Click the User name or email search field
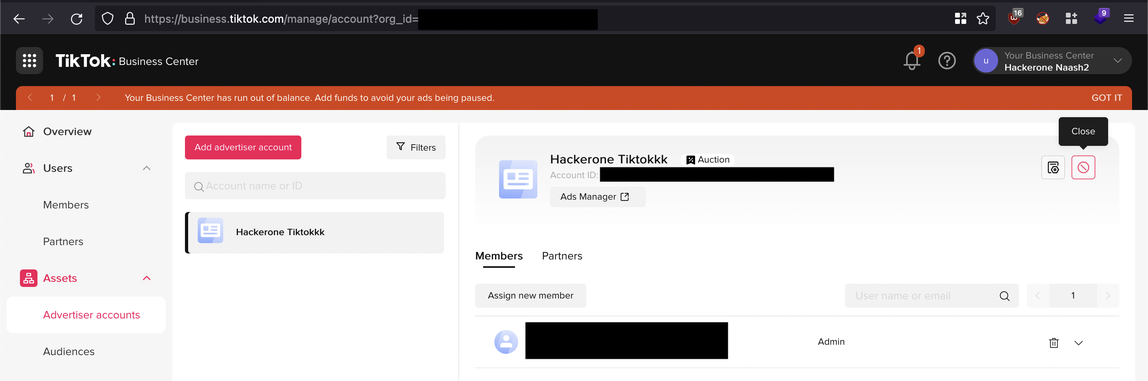The image size is (1148, 381). pyautogui.click(x=931, y=296)
